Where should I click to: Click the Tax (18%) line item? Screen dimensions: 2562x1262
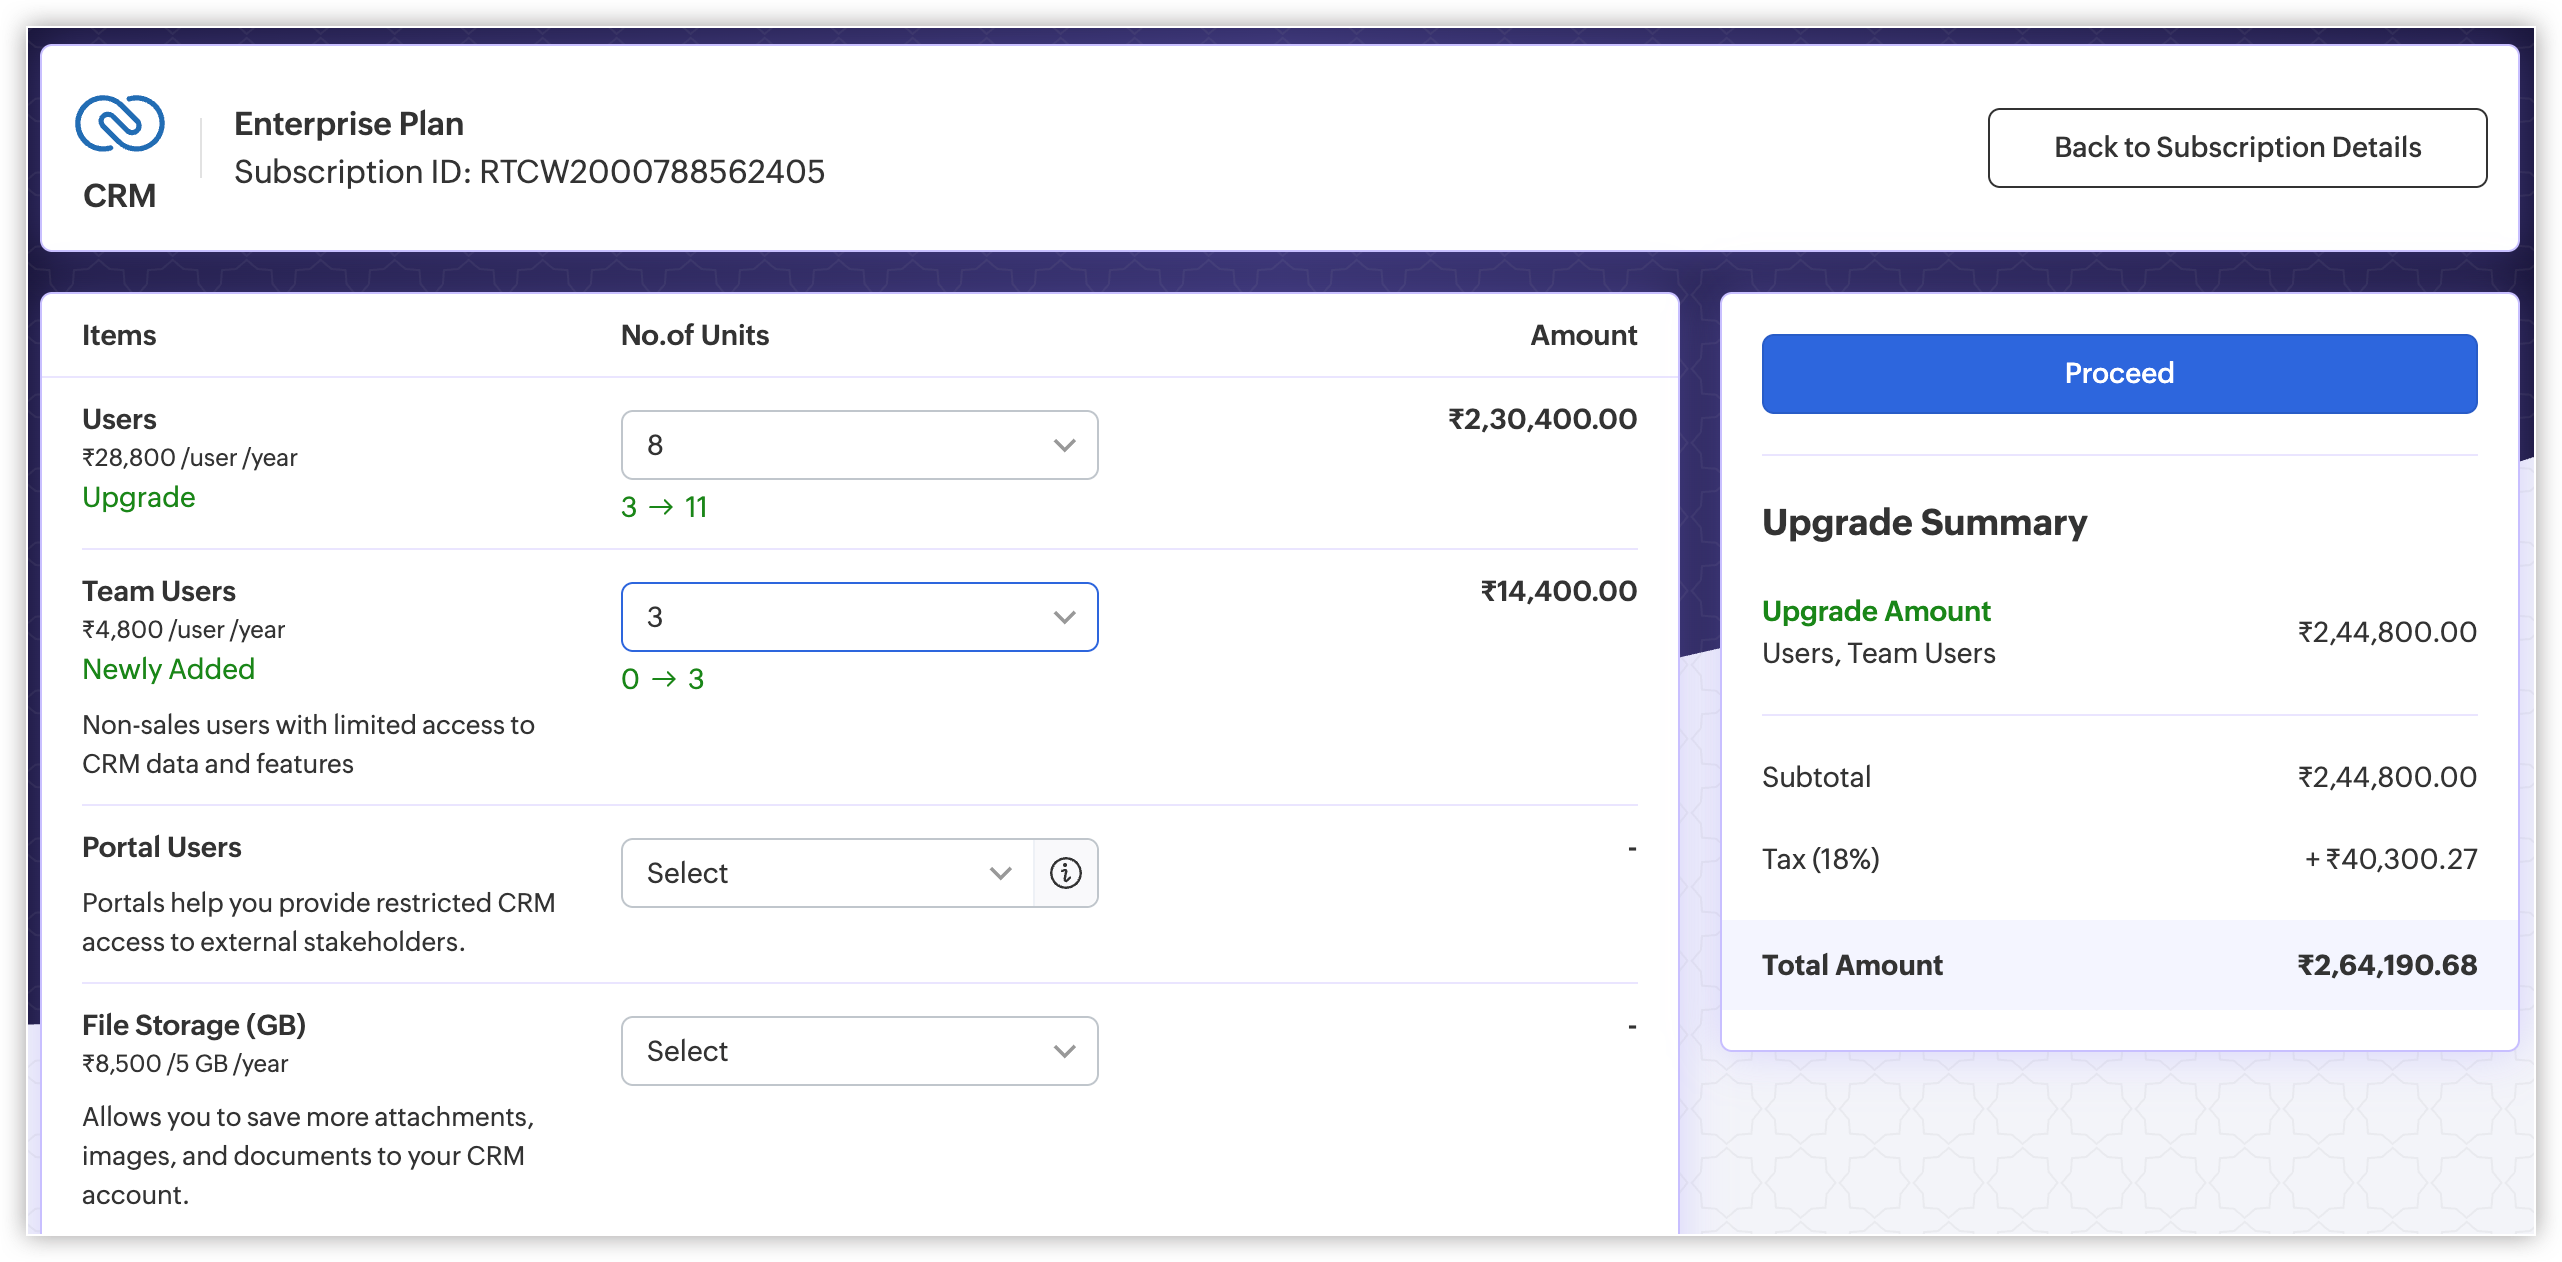pyautogui.click(x=1821, y=859)
